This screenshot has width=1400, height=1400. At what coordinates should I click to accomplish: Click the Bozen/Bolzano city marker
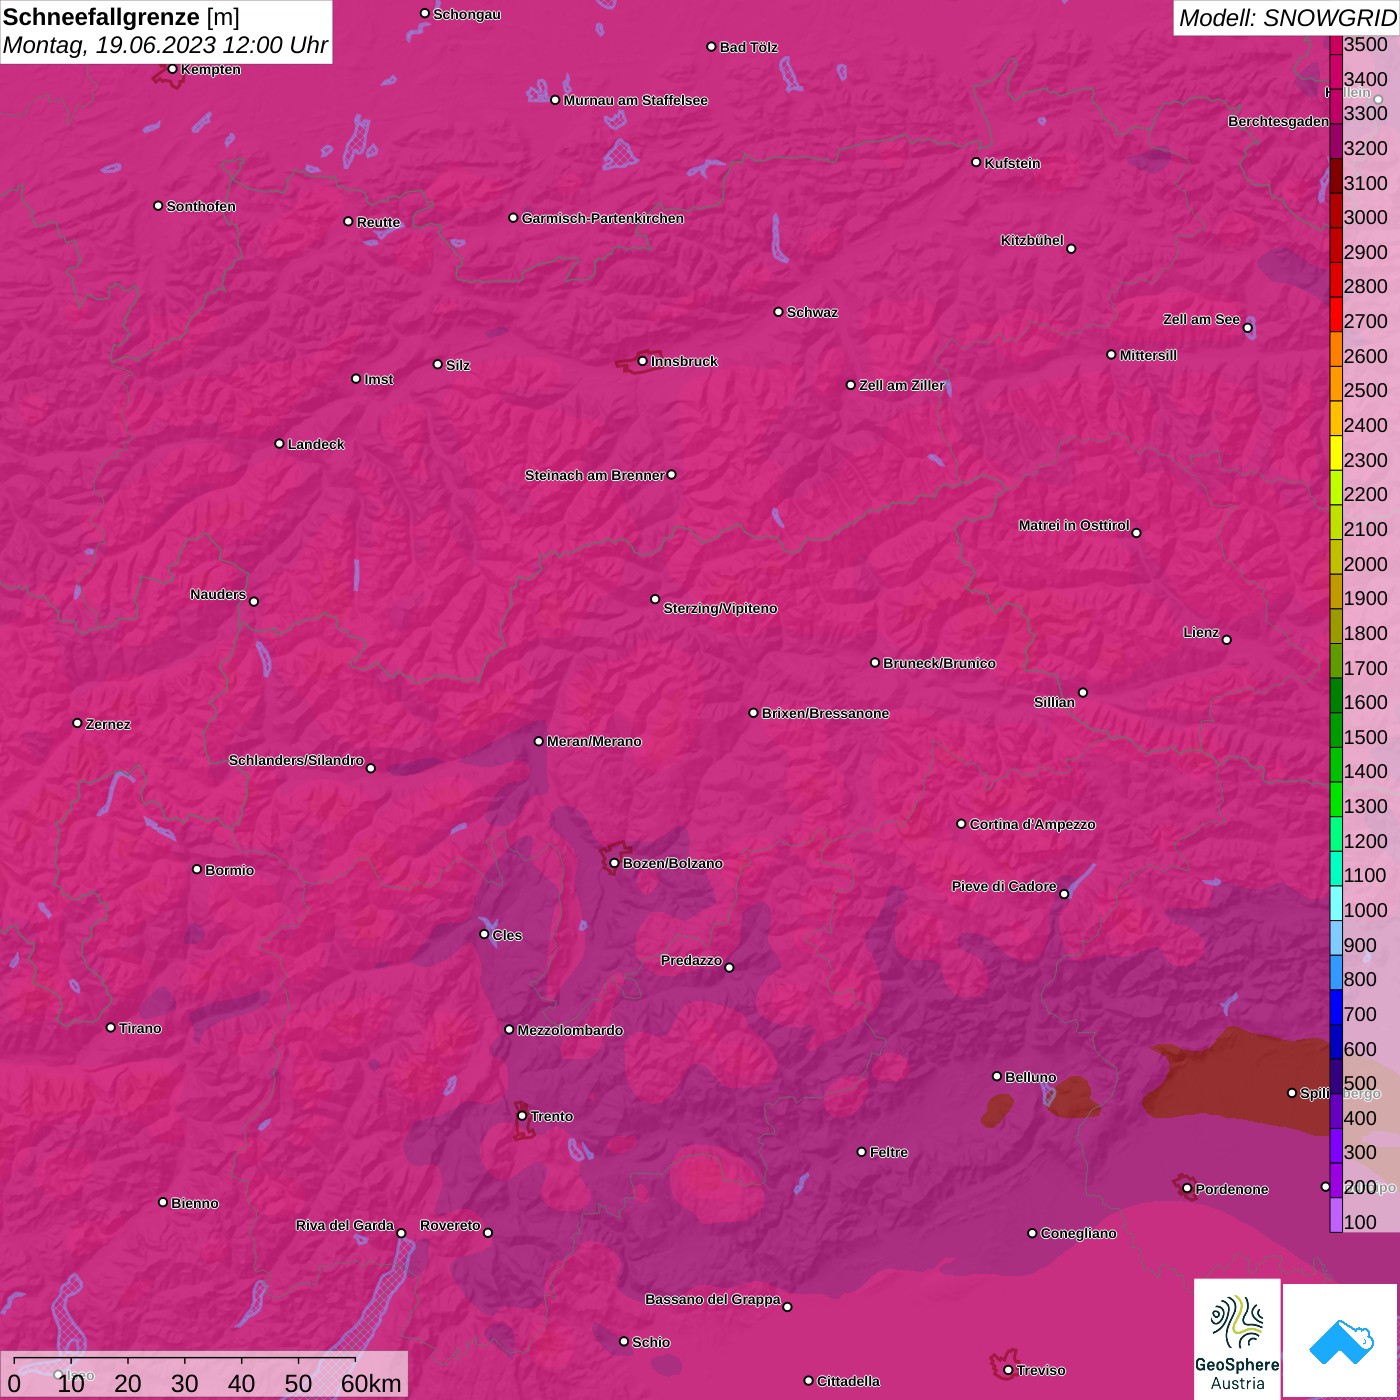614,863
